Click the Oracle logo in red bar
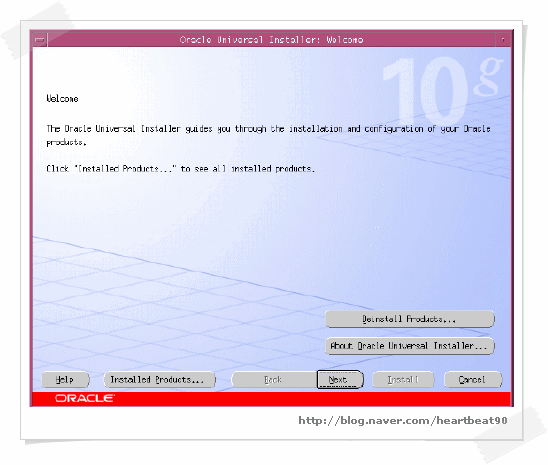The width and height of the screenshot is (548, 465). (x=85, y=398)
